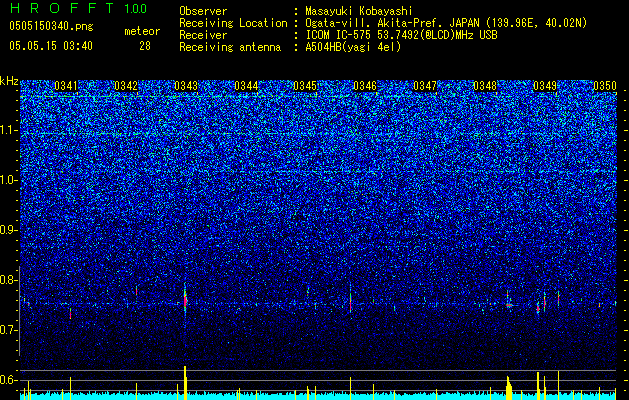Screen dimensions: 629x400
Task: Select the filename 0505150340.png
Action: pos(51,27)
